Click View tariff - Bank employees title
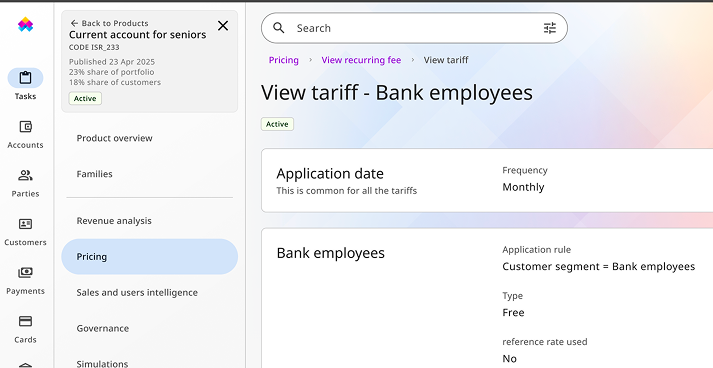Screen dimensions: 713x368 (x=397, y=93)
